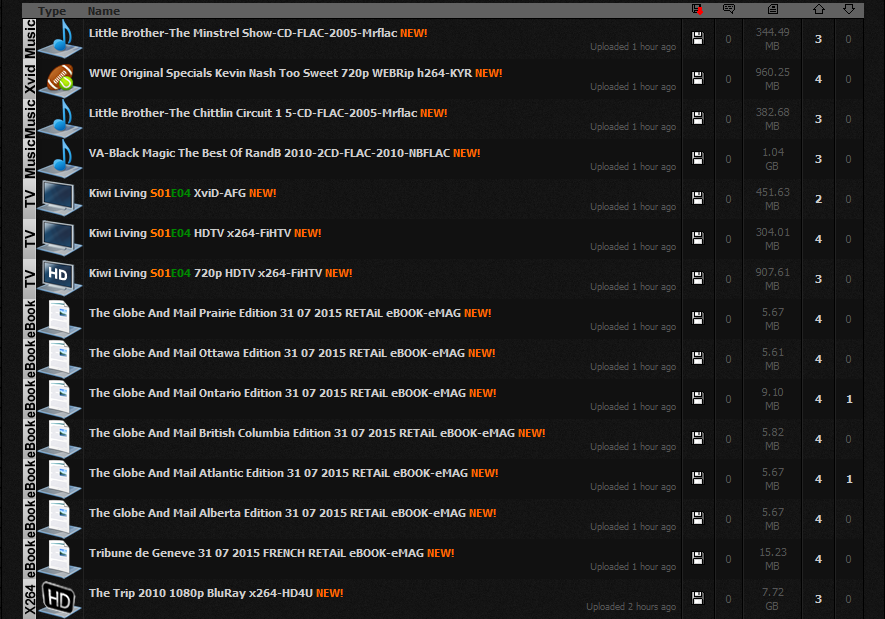Click the X264 HD icon for The Trip
Screen dimensions: 885x619
60,599
